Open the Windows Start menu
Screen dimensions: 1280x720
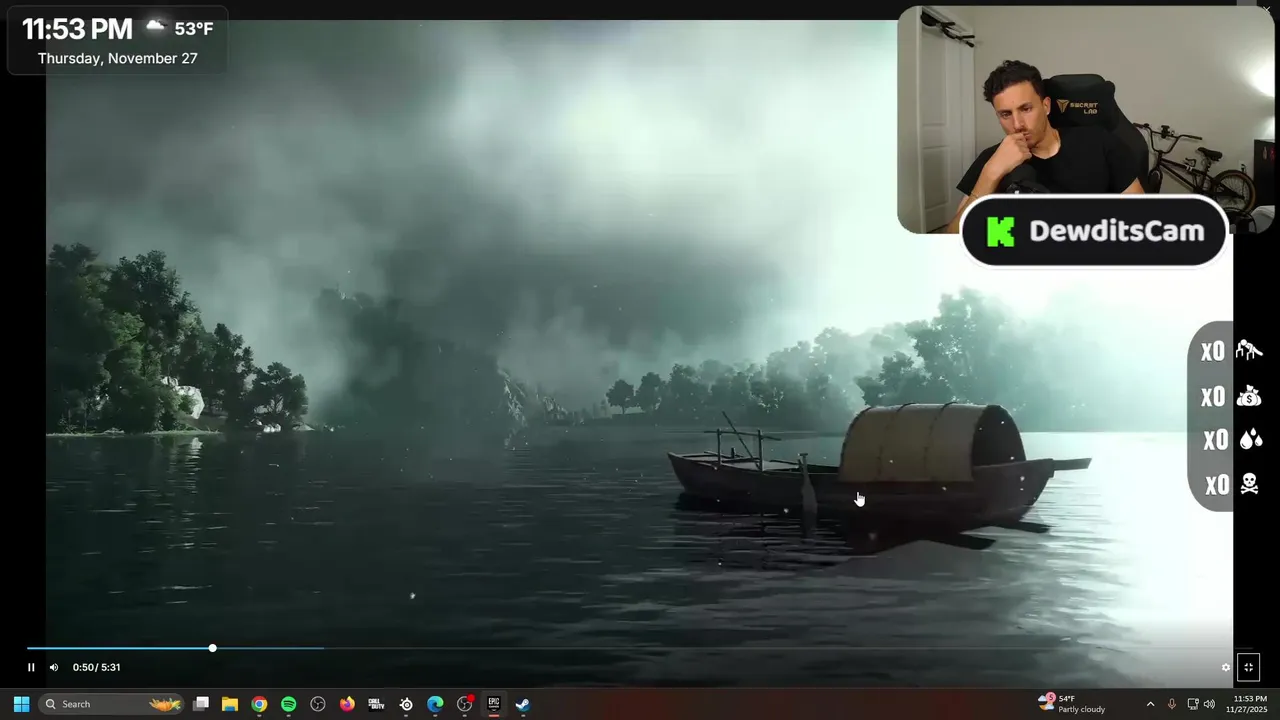coord(21,704)
